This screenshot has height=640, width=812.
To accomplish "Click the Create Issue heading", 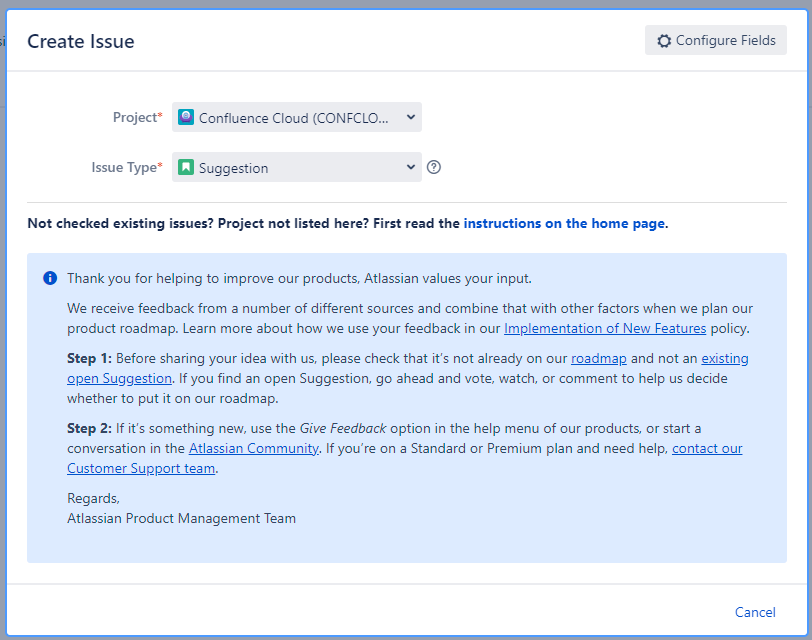I will coord(81,41).
